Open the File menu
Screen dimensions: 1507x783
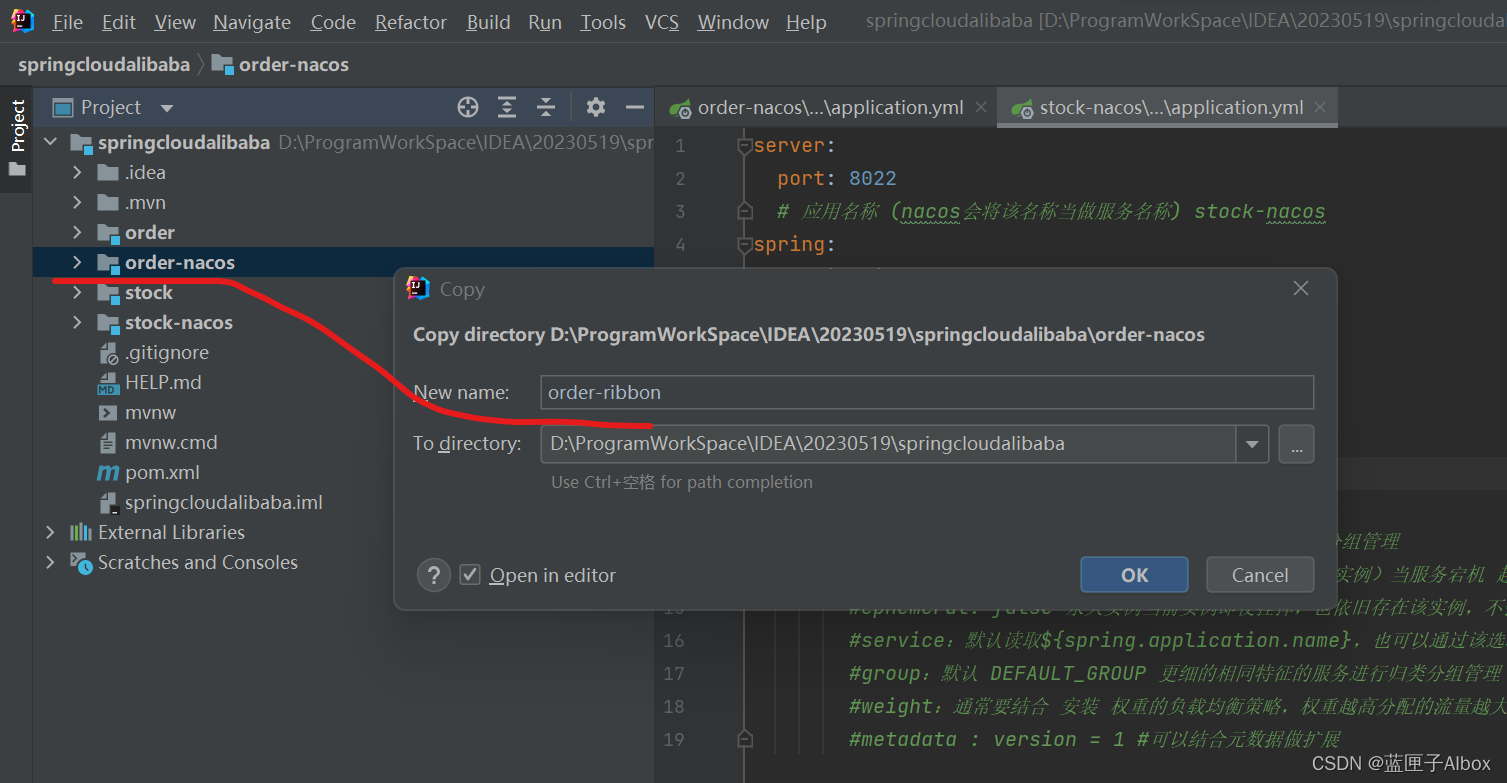pos(67,22)
